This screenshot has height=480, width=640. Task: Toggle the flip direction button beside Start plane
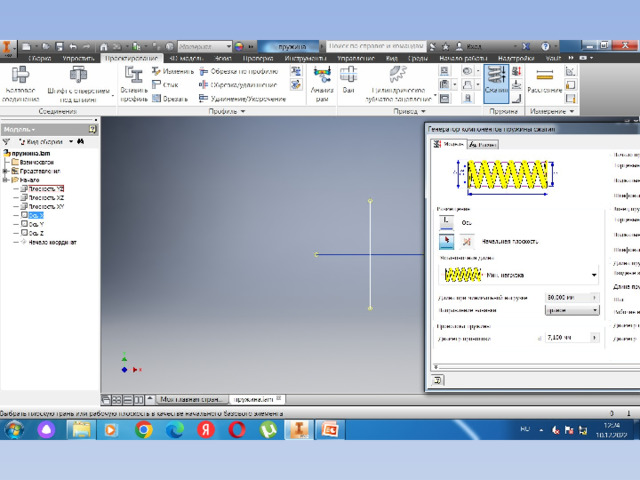tap(467, 241)
